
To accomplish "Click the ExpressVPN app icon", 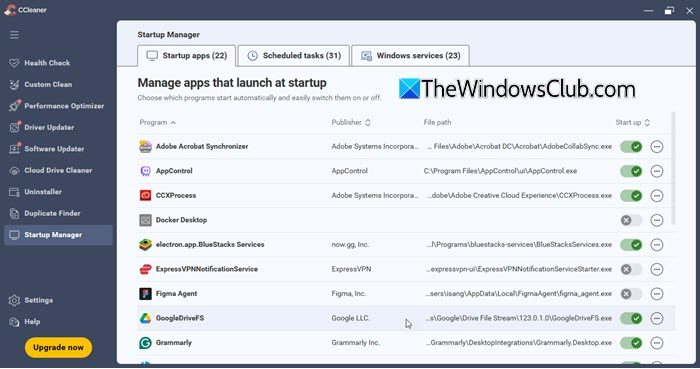I will [145, 269].
